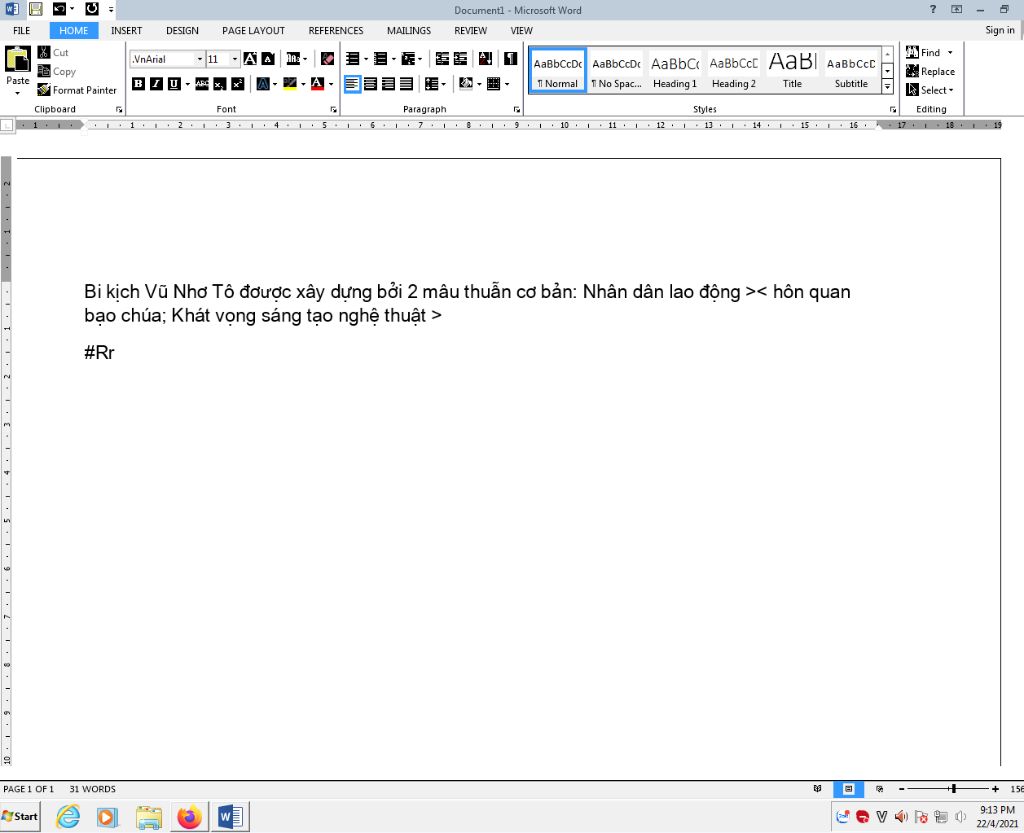The width and height of the screenshot is (1024, 833).
Task: Click the Replace icon in Editing
Action: (x=912, y=71)
